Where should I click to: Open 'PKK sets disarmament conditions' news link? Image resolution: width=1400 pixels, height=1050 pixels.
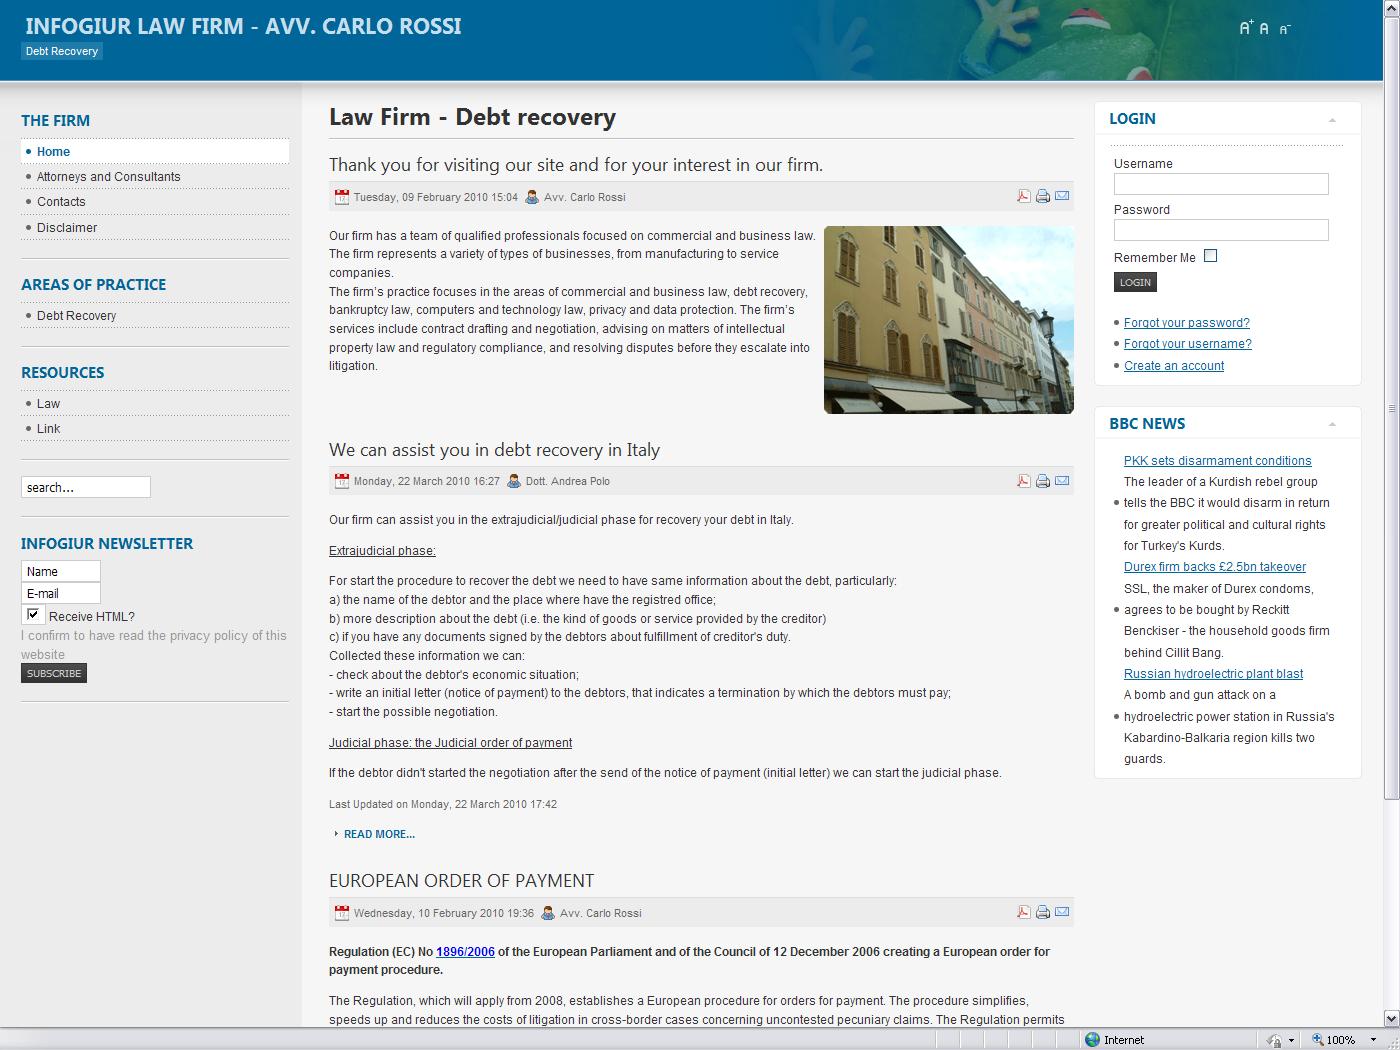[1217, 461]
